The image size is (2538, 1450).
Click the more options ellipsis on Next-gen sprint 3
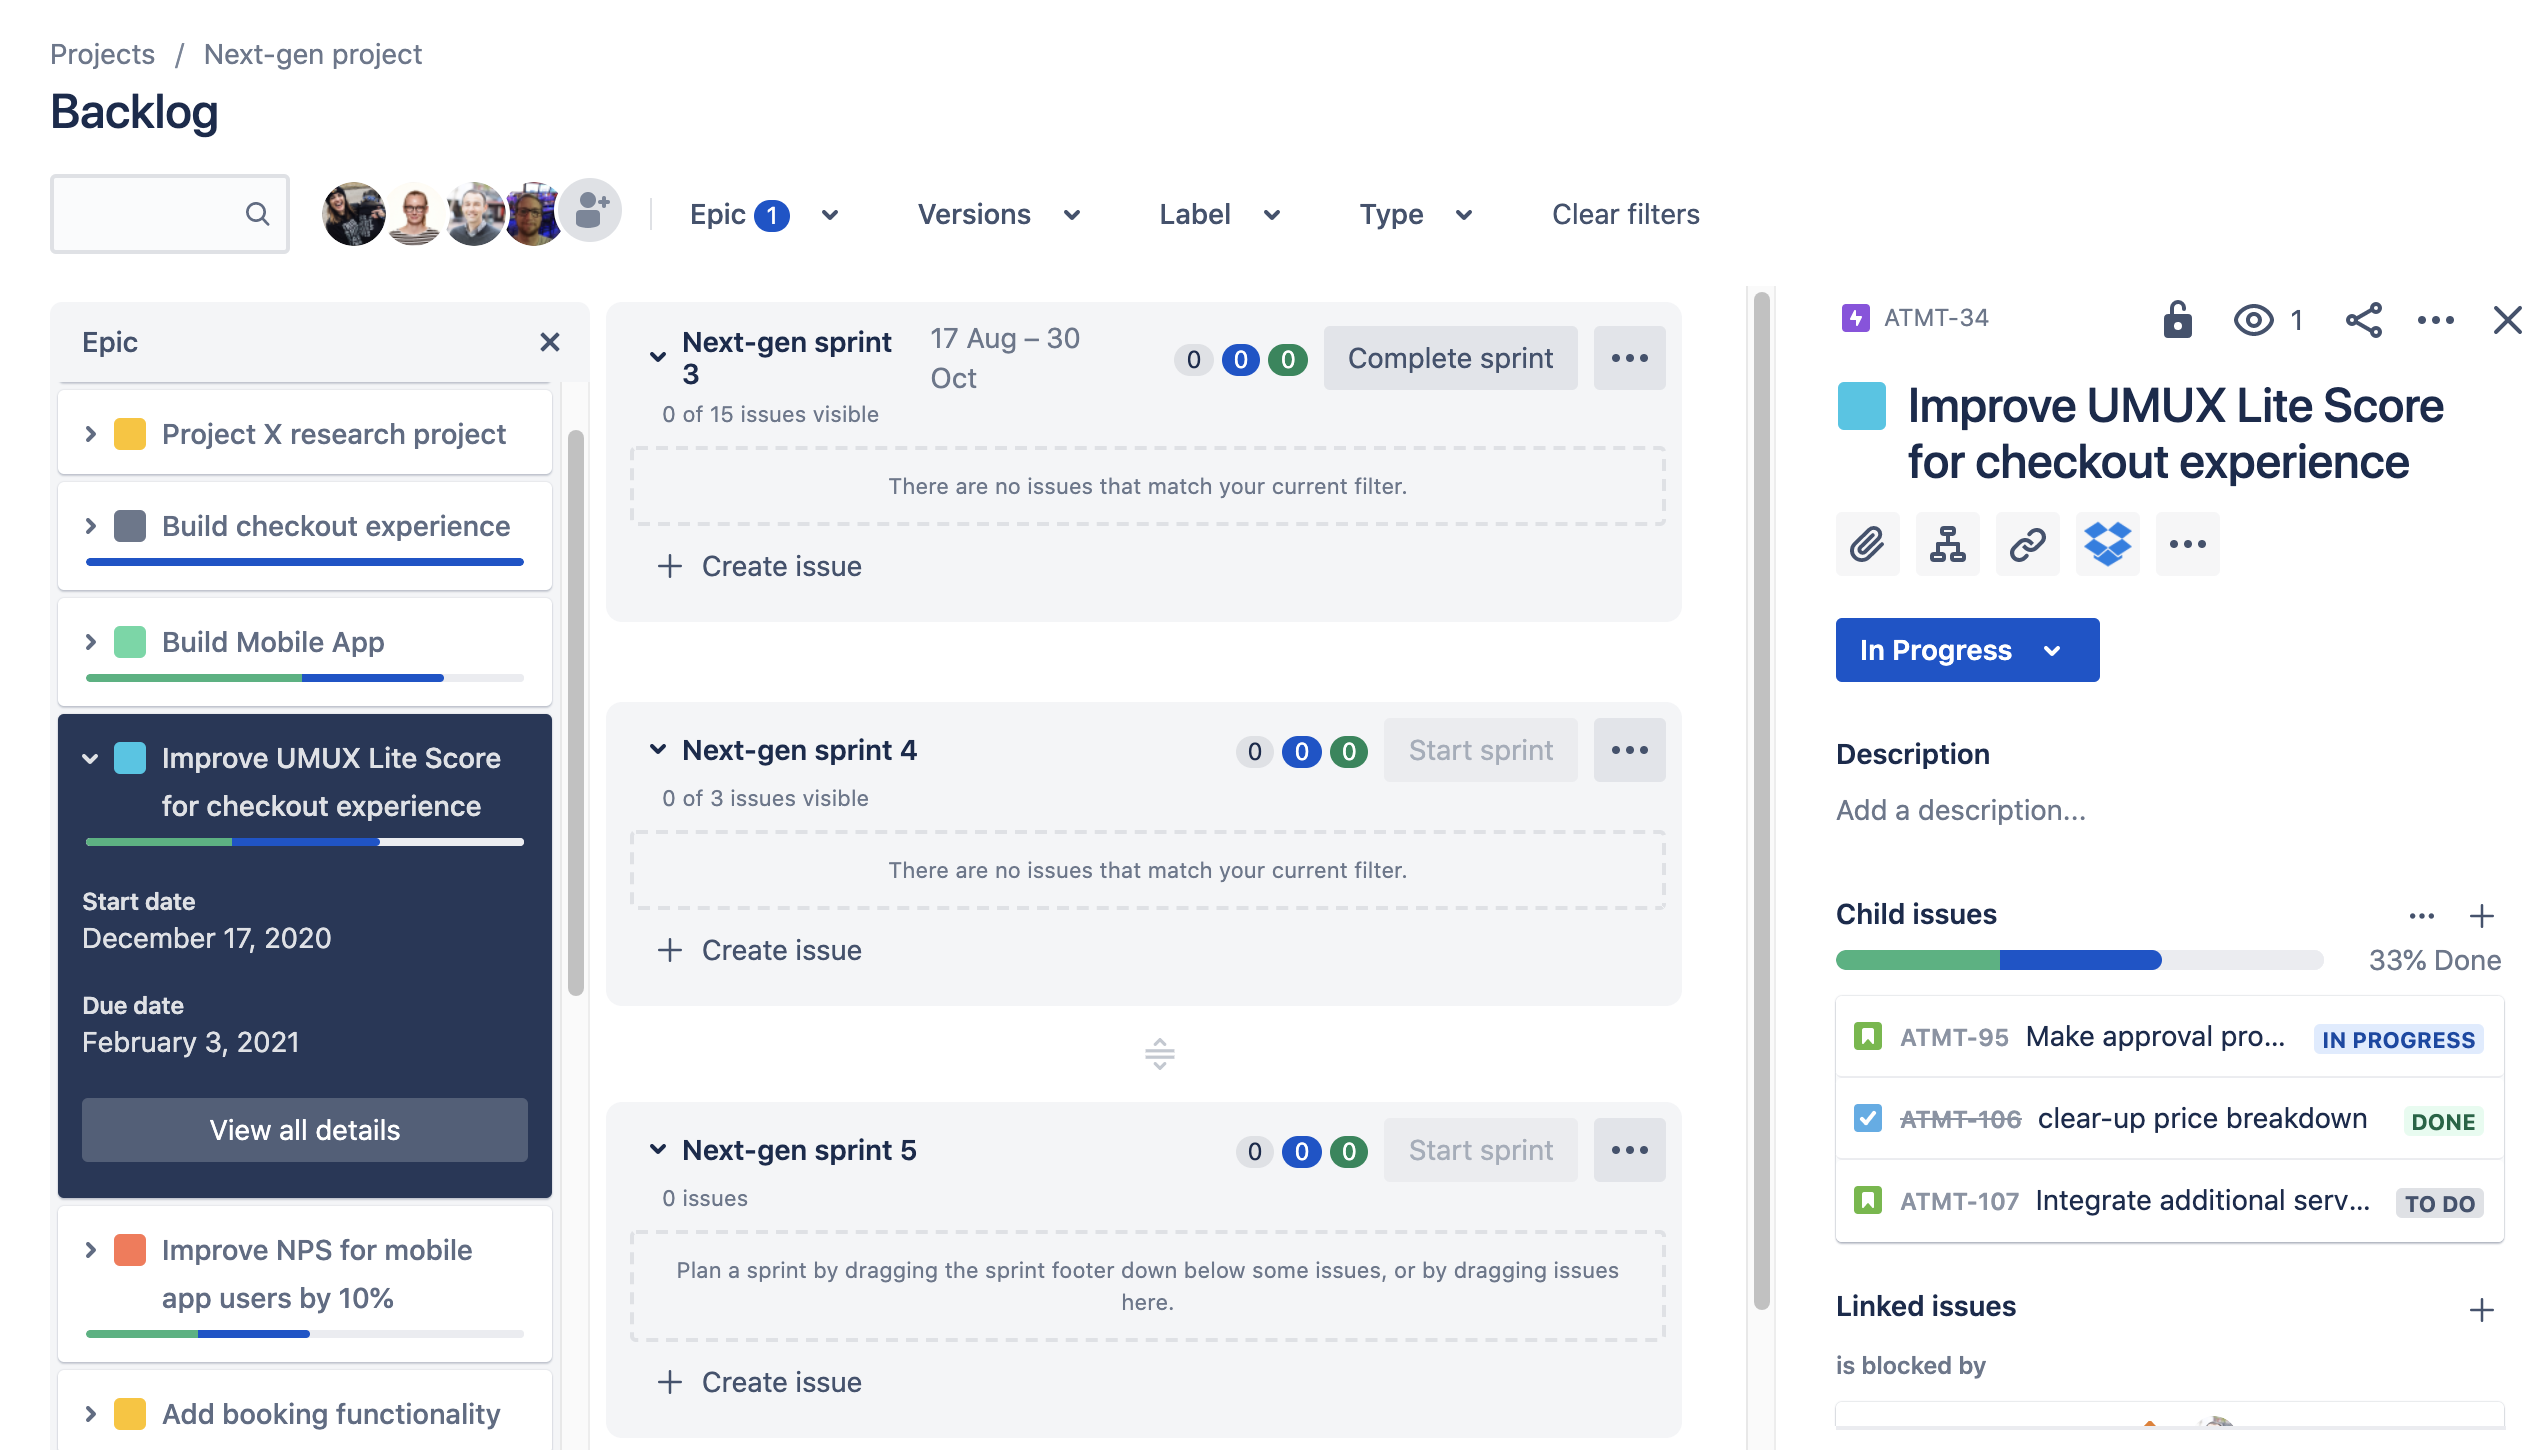click(x=1626, y=357)
